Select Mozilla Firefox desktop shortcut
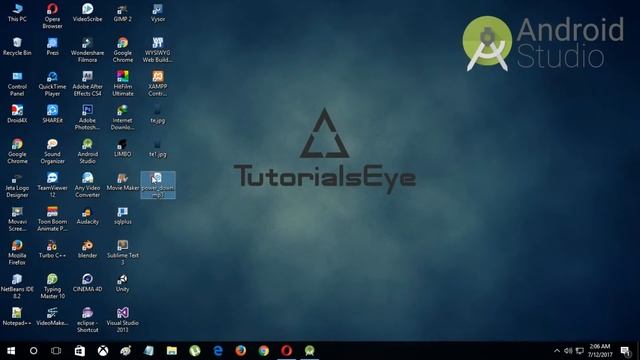 click(17, 253)
